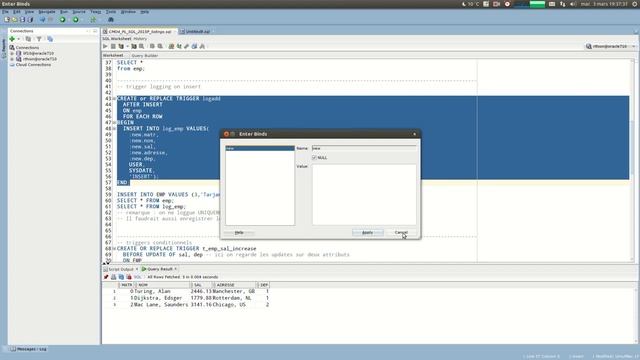Open the Tools menu
640x360 pixels.
tap(111, 12)
